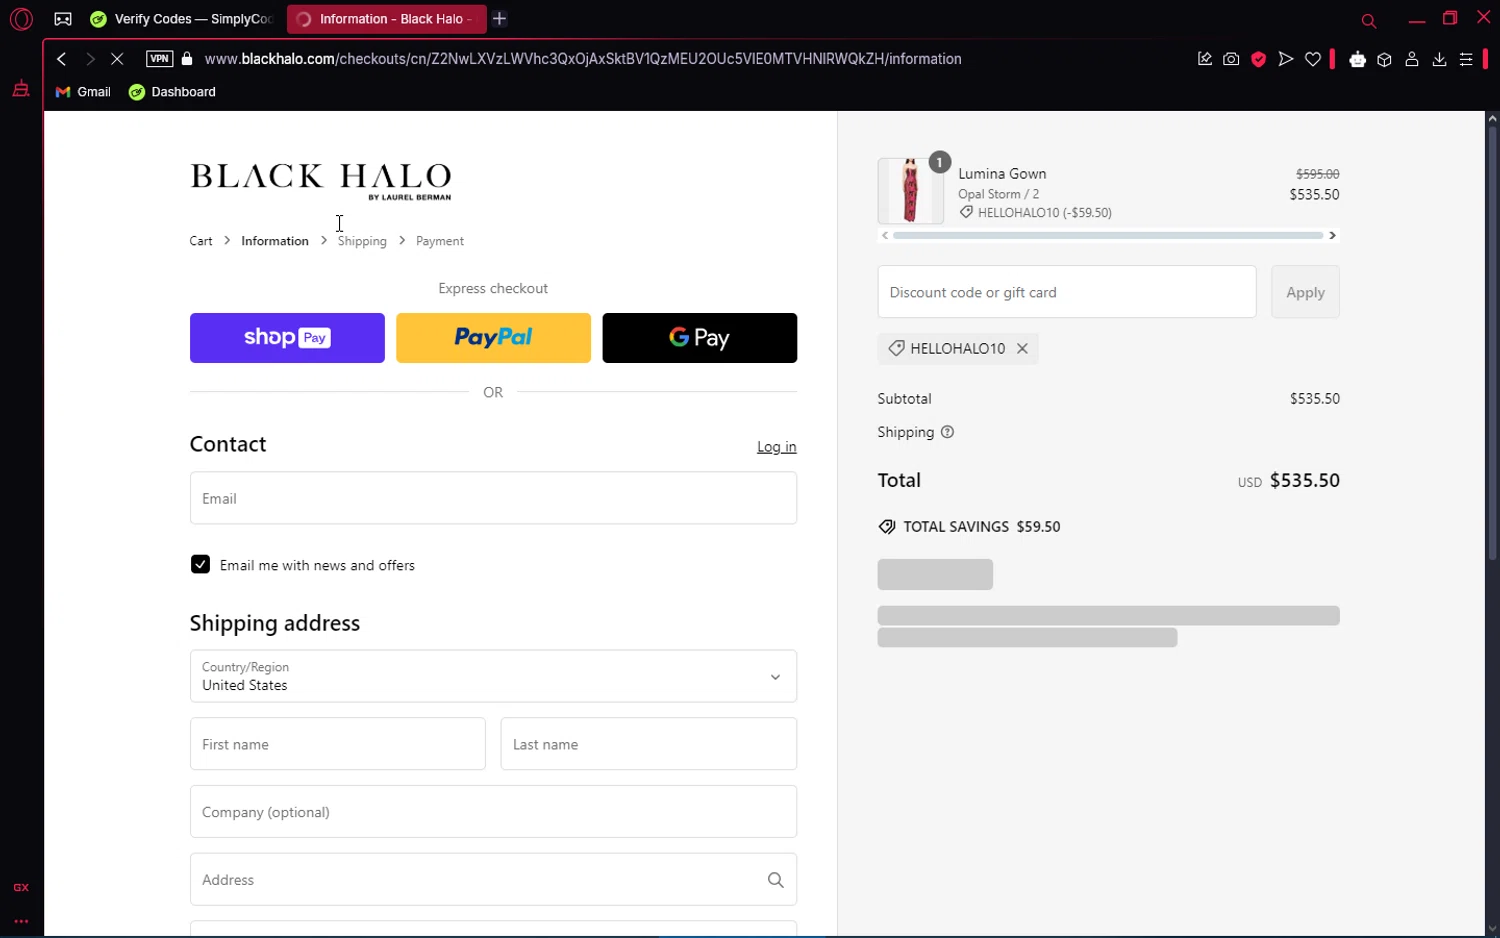The image size is (1500, 938).
Task: Focus the Last name field
Action: (649, 744)
